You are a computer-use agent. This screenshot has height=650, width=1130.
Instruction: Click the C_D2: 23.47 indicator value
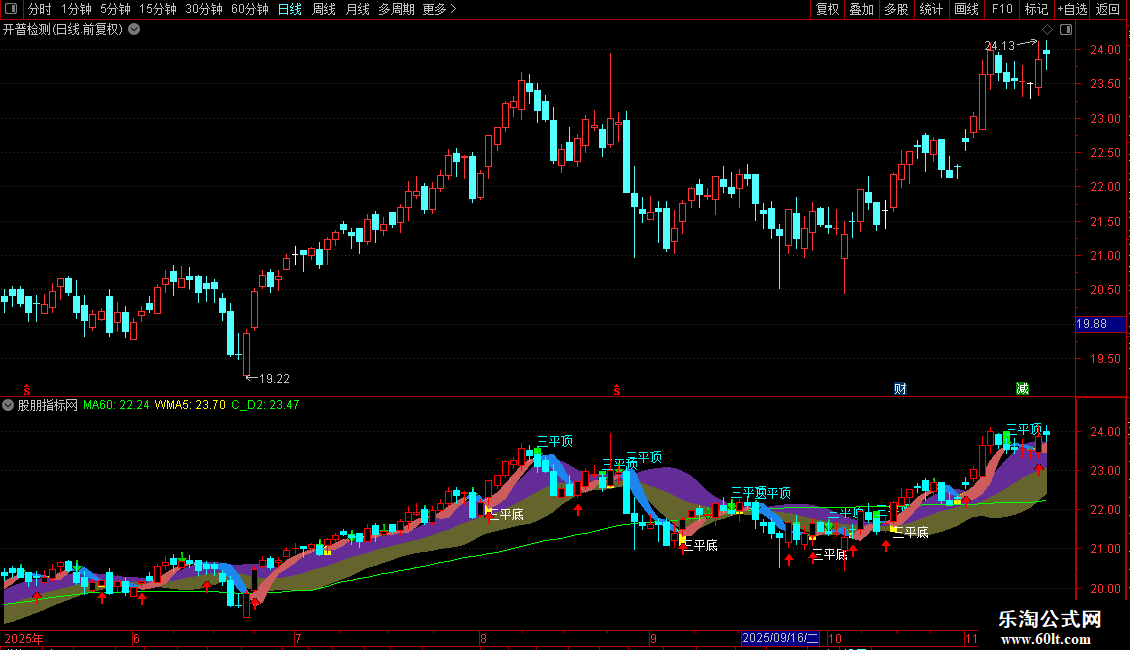pyautogui.click(x=265, y=405)
